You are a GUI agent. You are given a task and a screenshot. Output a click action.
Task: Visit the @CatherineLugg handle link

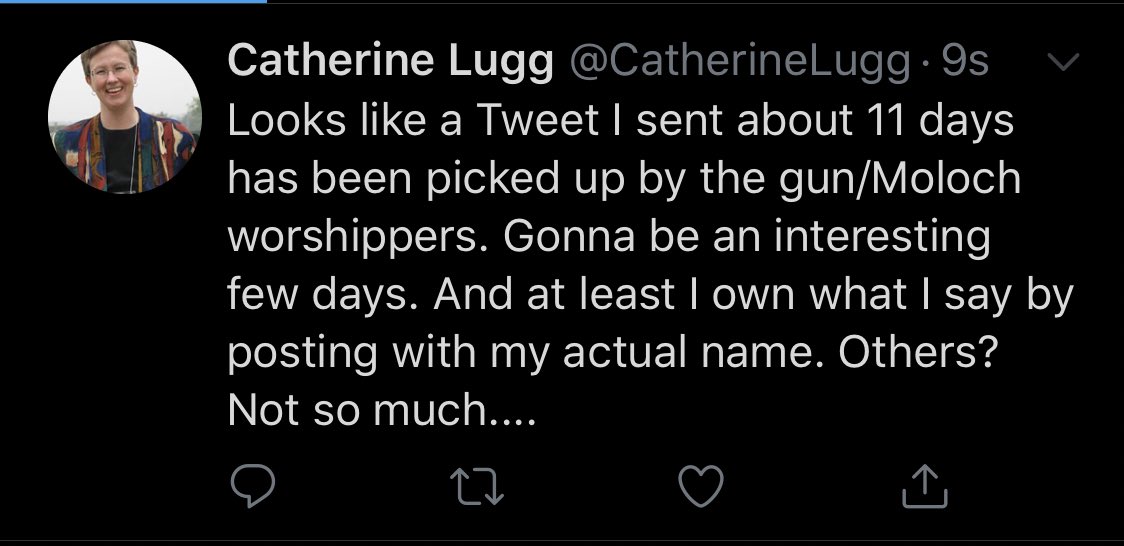click(740, 62)
